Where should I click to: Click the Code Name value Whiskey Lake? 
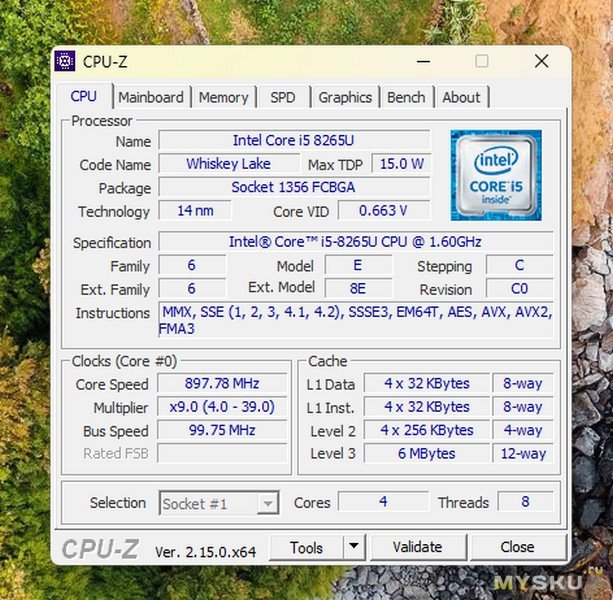click(x=229, y=164)
